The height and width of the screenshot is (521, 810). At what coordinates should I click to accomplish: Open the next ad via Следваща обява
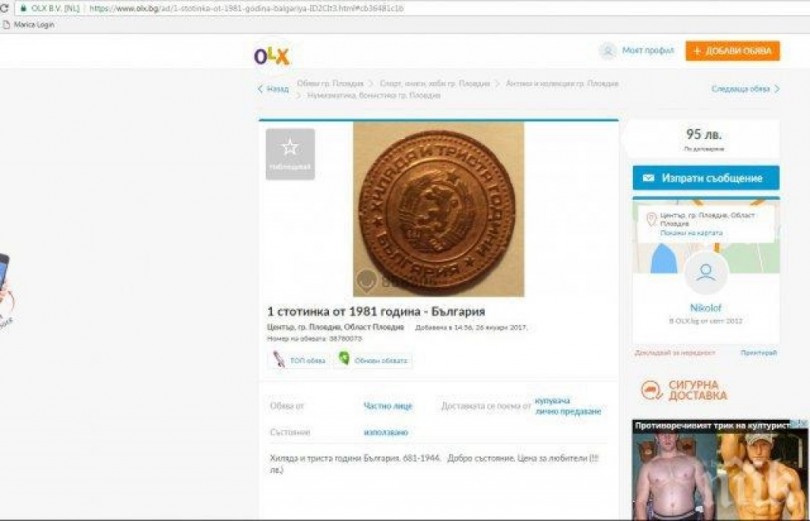coord(745,89)
